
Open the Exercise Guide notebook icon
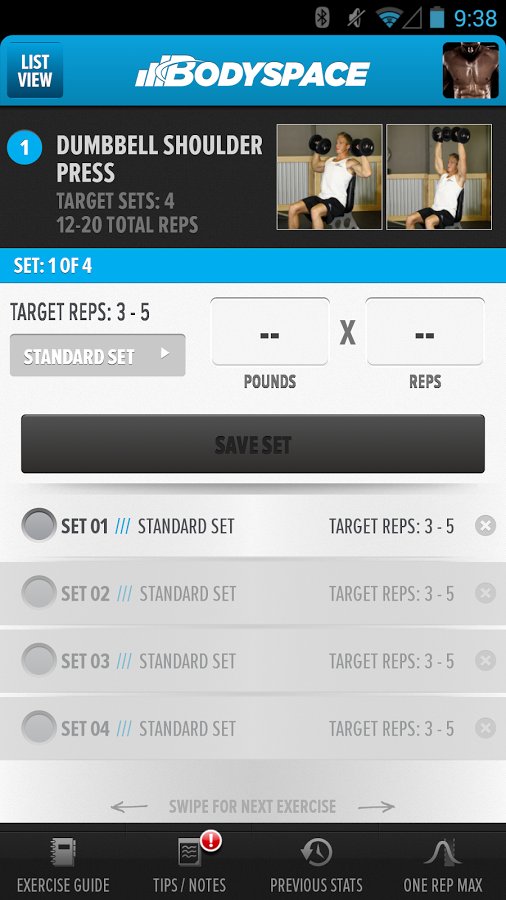coord(63,853)
